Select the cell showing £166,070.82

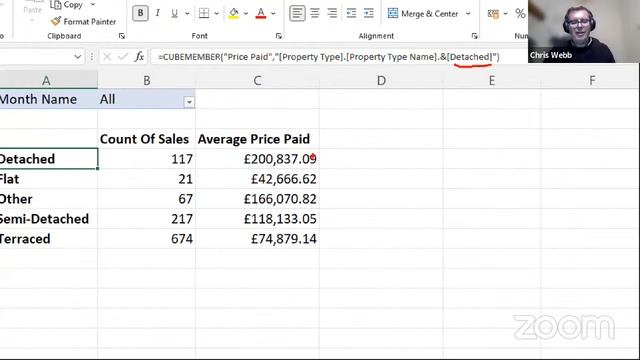tap(257, 199)
